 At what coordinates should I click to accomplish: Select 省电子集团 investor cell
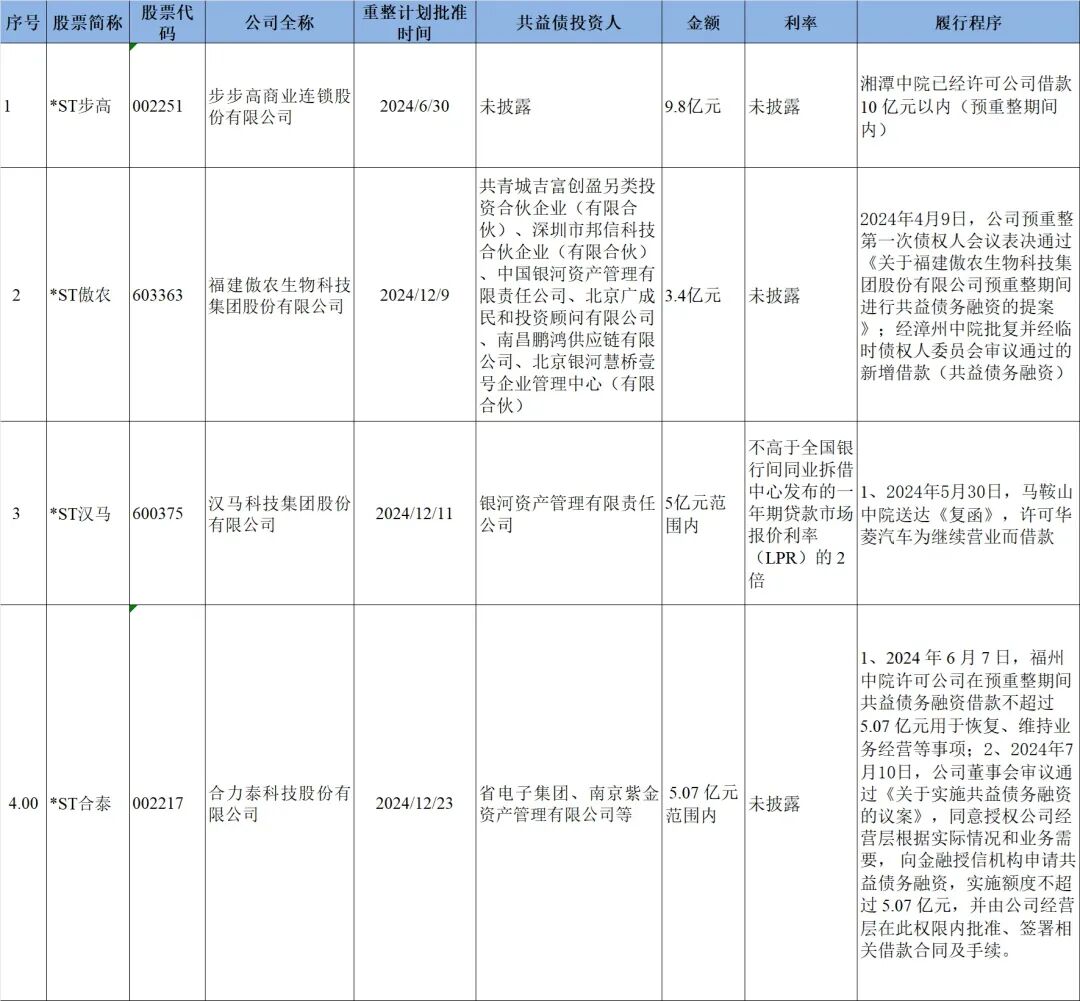569,803
